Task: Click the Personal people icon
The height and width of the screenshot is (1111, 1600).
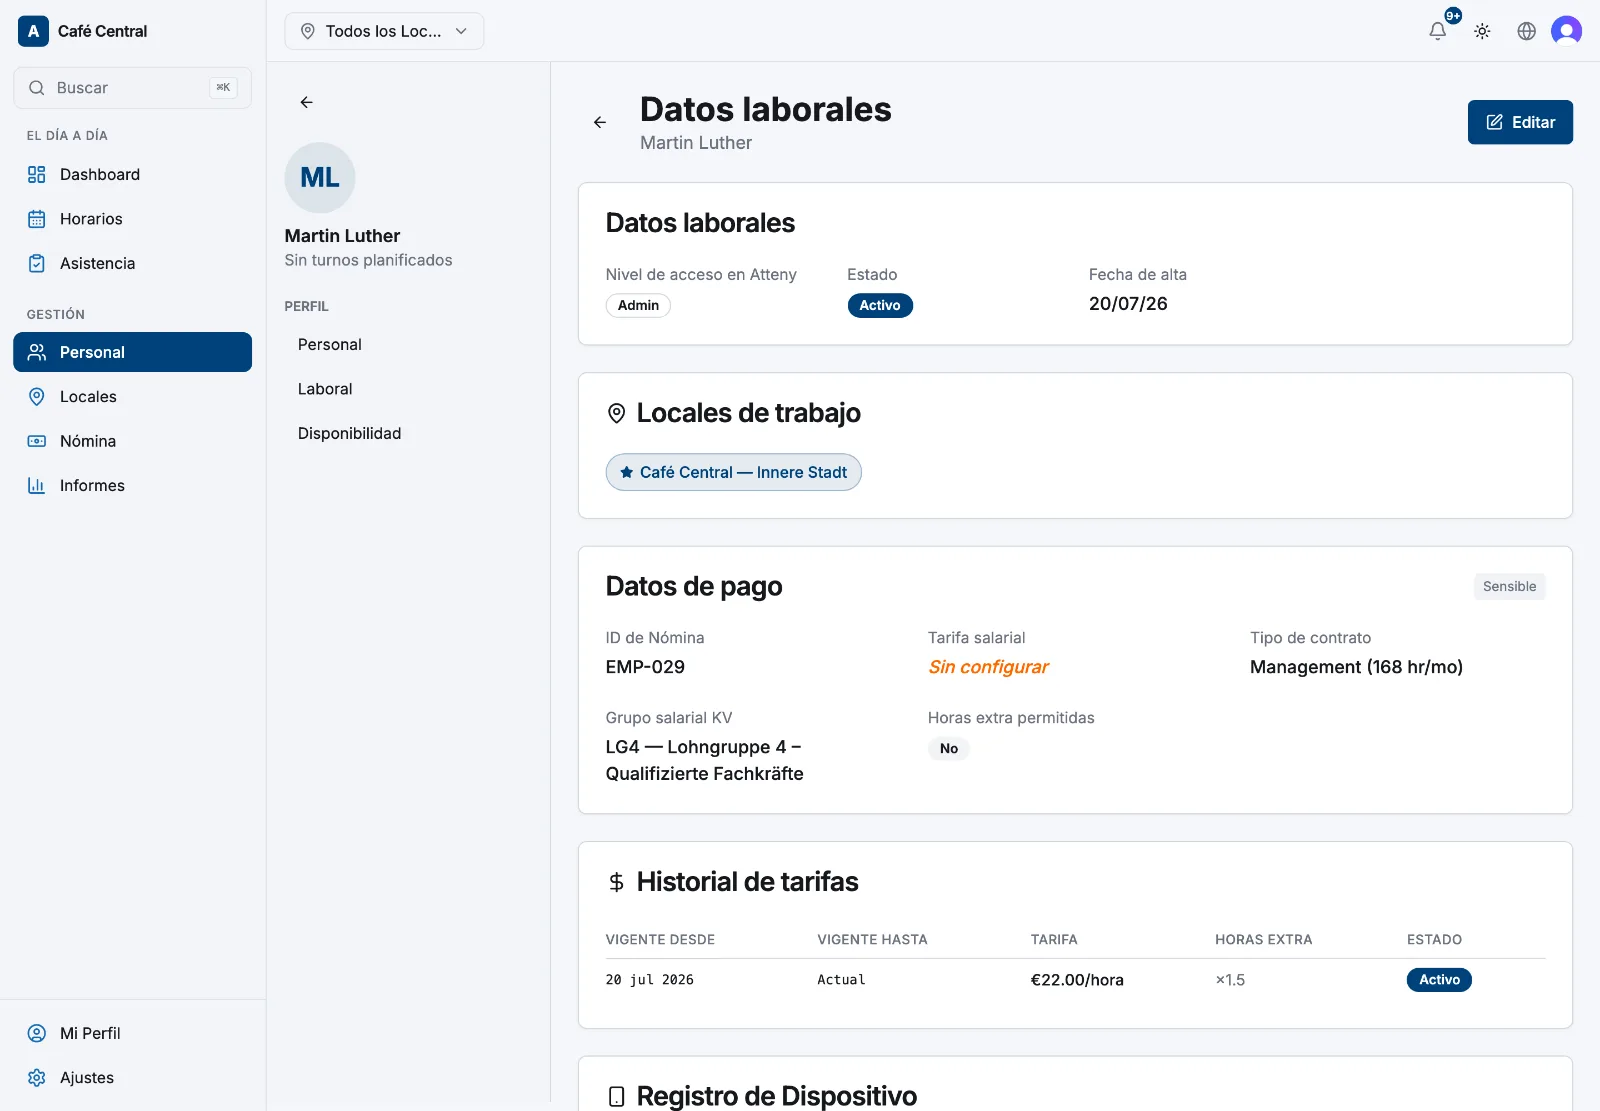Action: point(37,352)
